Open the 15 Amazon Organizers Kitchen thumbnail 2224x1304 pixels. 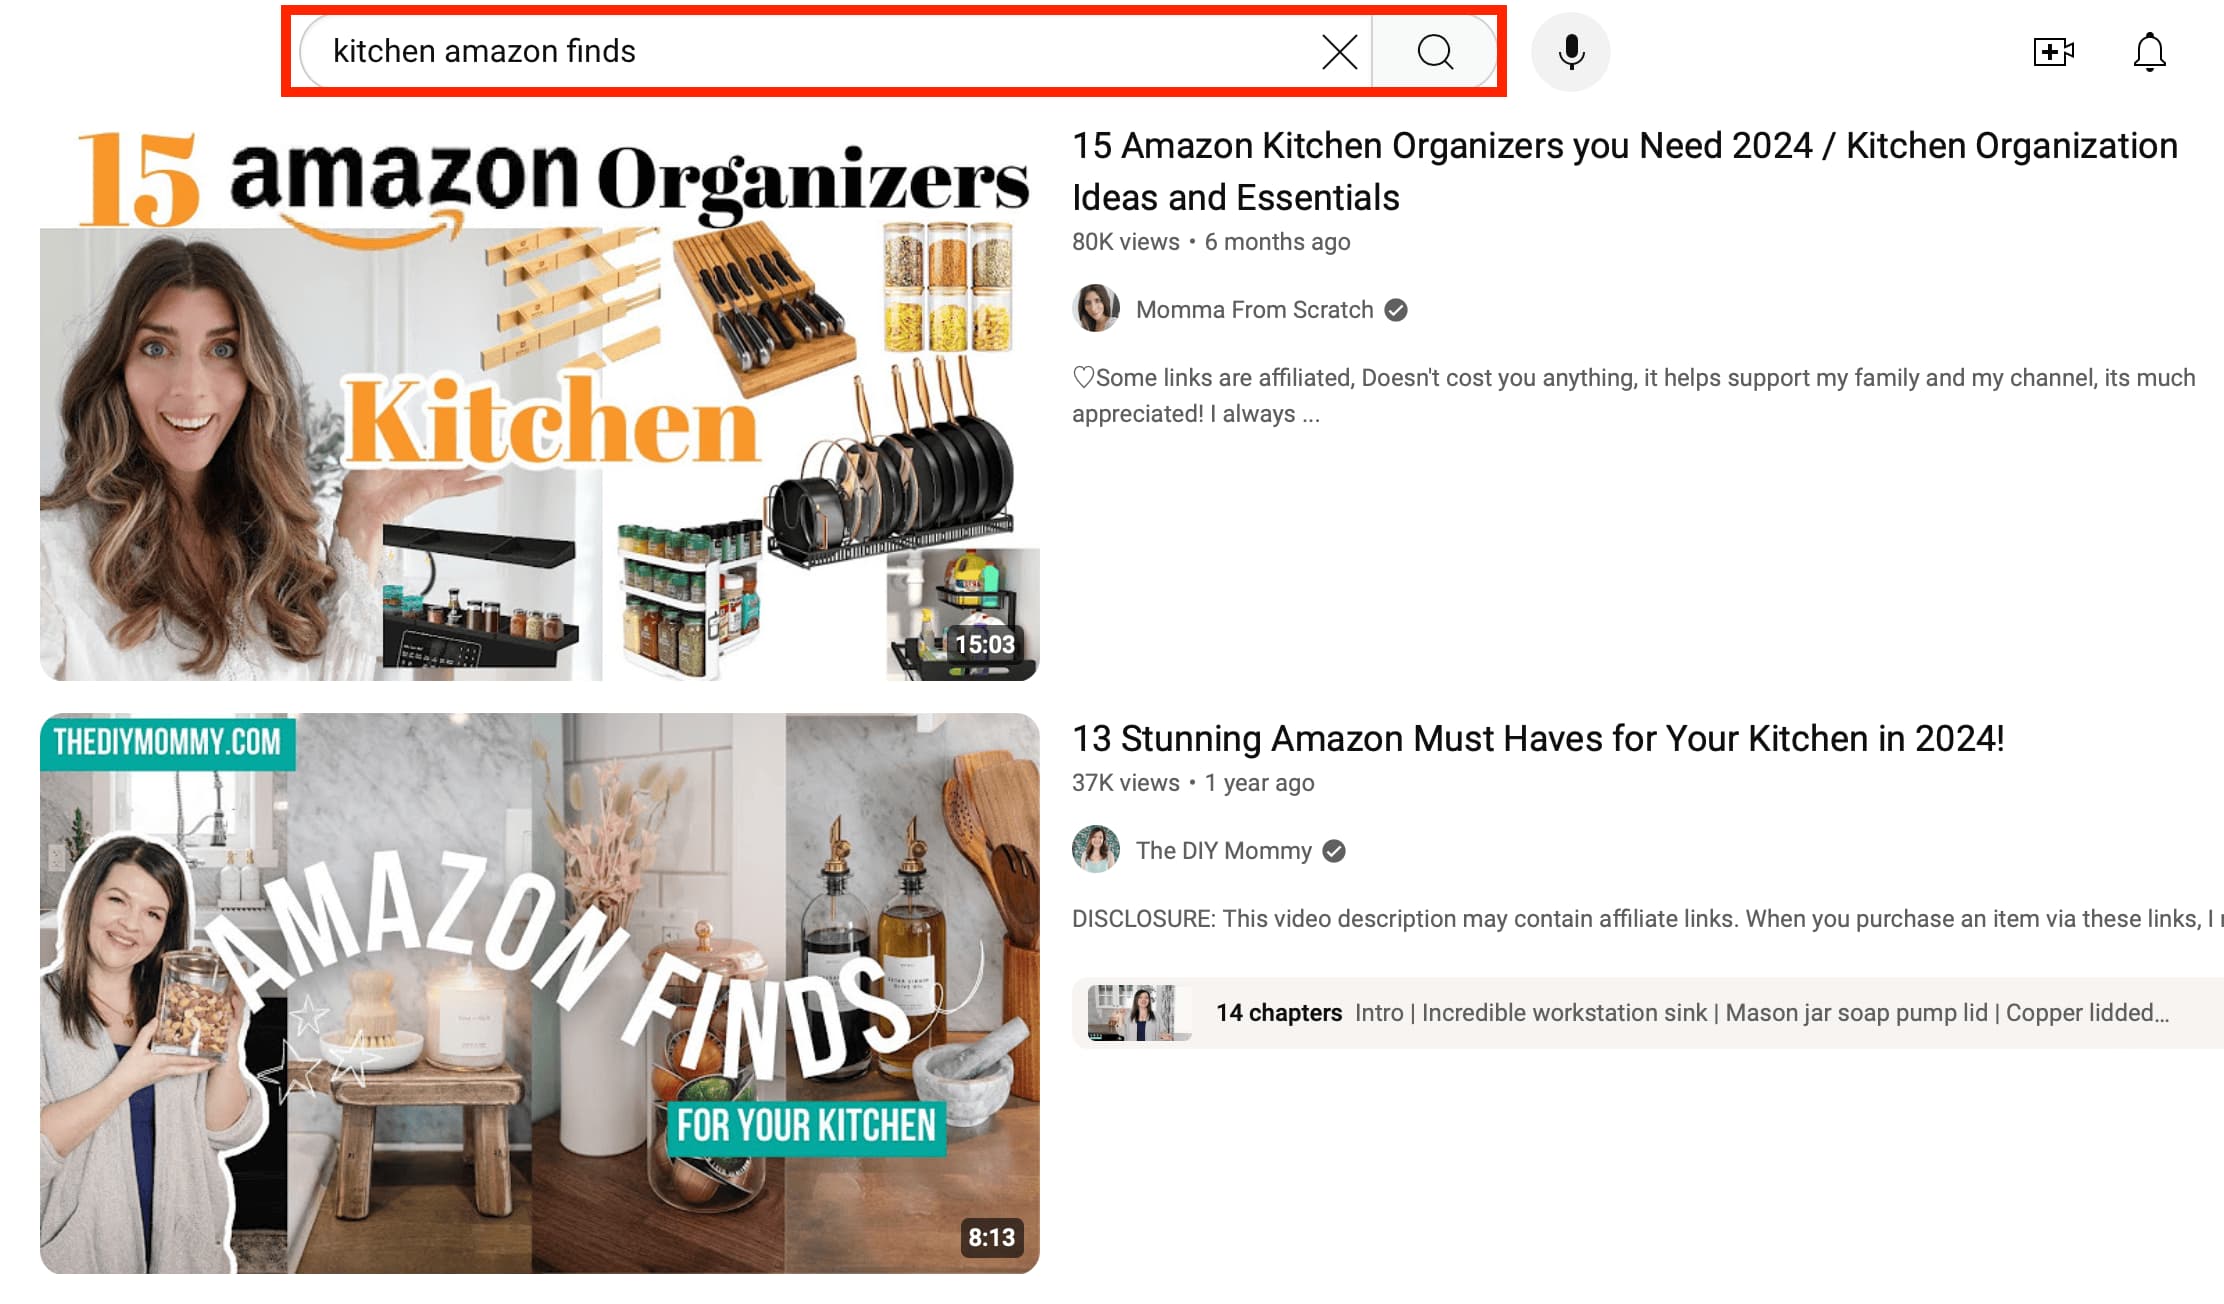[540, 401]
